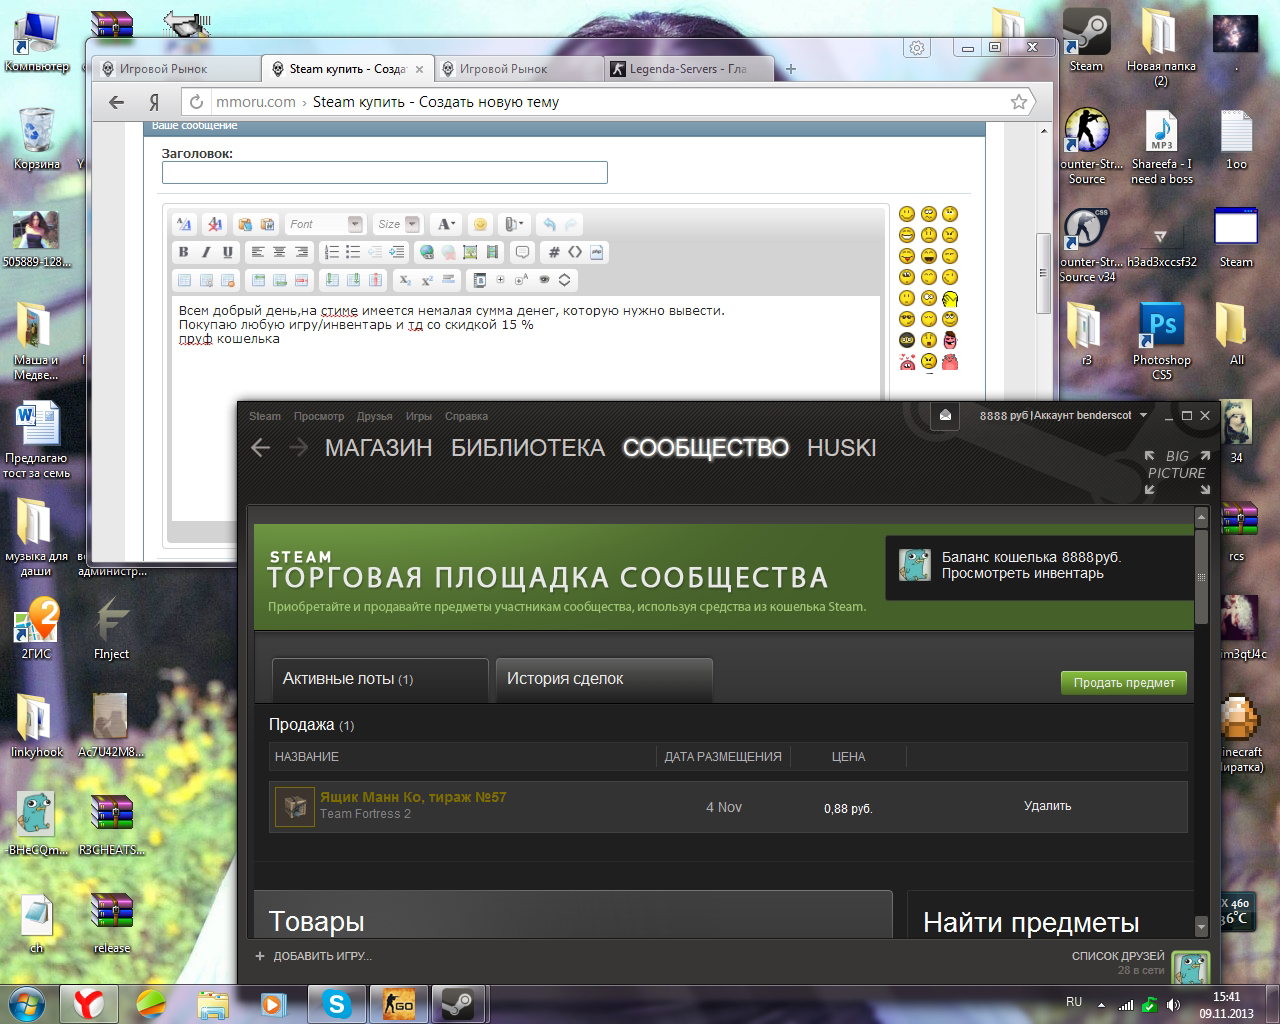Image resolution: width=1280 pixels, height=1024 pixels.
Task: Click the Продать предмет button
Action: click(x=1124, y=683)
